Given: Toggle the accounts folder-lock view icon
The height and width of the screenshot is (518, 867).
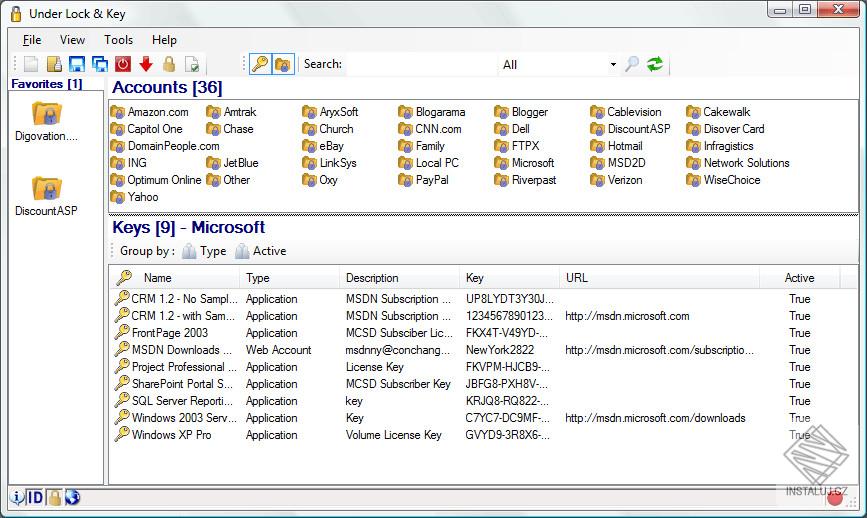Looking at the screenshot, I should pyautogui.click(x=283, y=64).
